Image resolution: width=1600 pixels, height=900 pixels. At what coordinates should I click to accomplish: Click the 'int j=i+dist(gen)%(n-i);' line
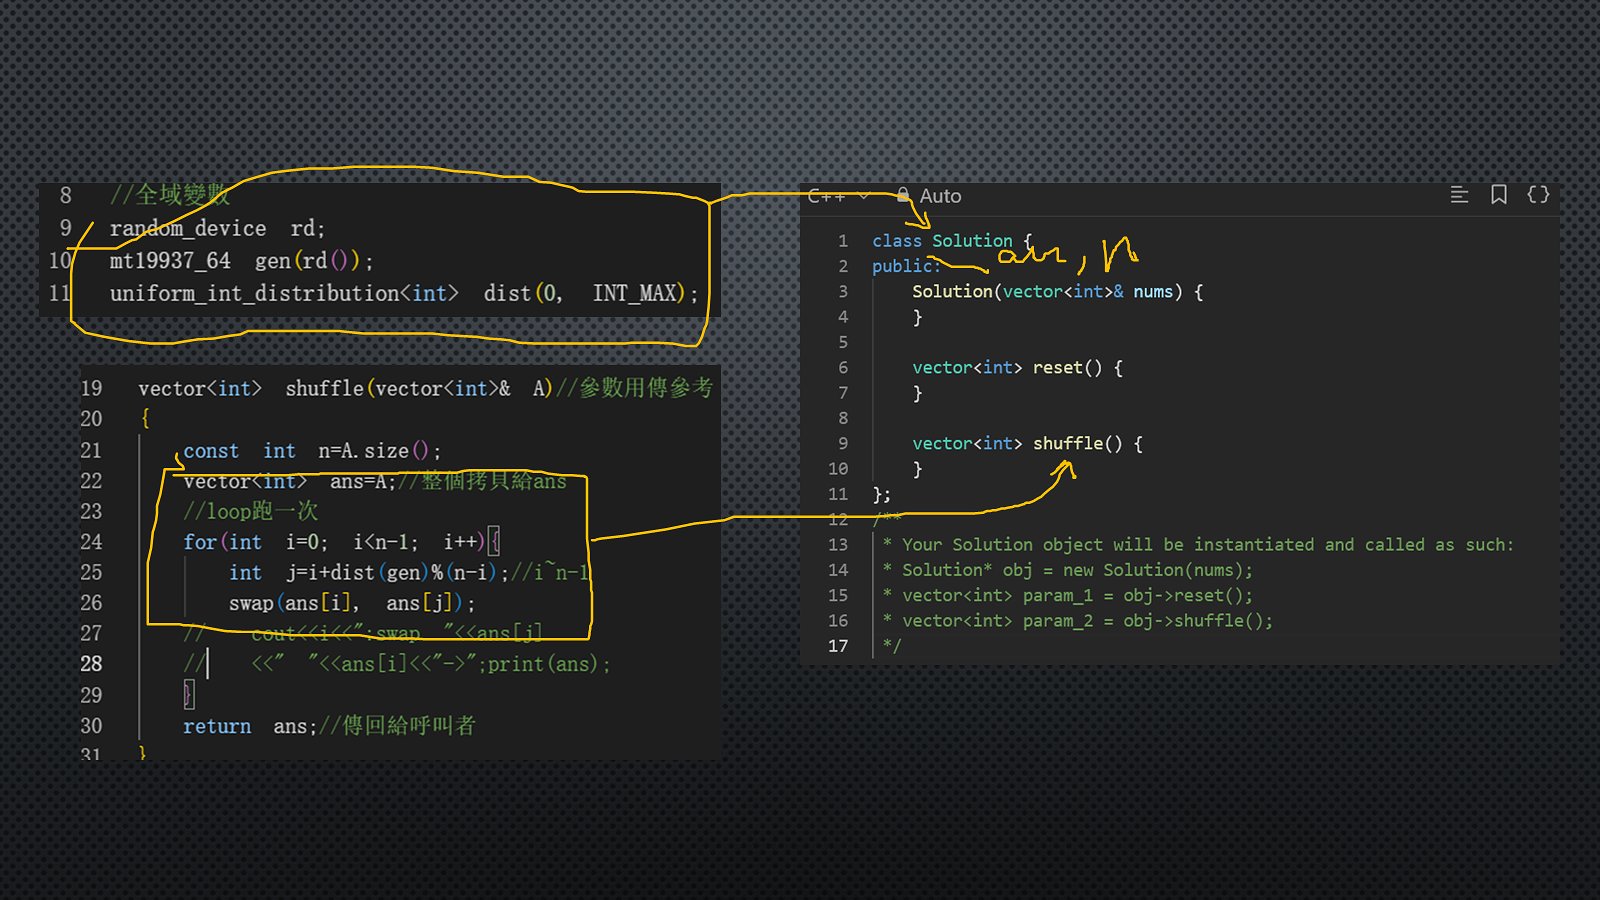point(370,573)
